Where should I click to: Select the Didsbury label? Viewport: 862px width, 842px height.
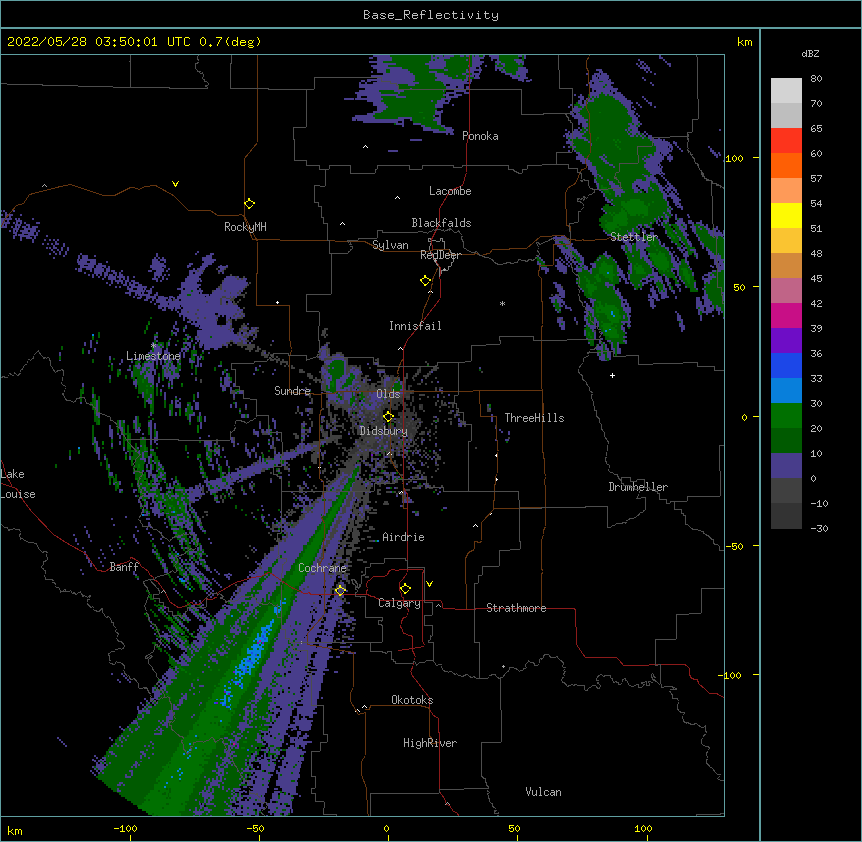click(x=384, y=431)
